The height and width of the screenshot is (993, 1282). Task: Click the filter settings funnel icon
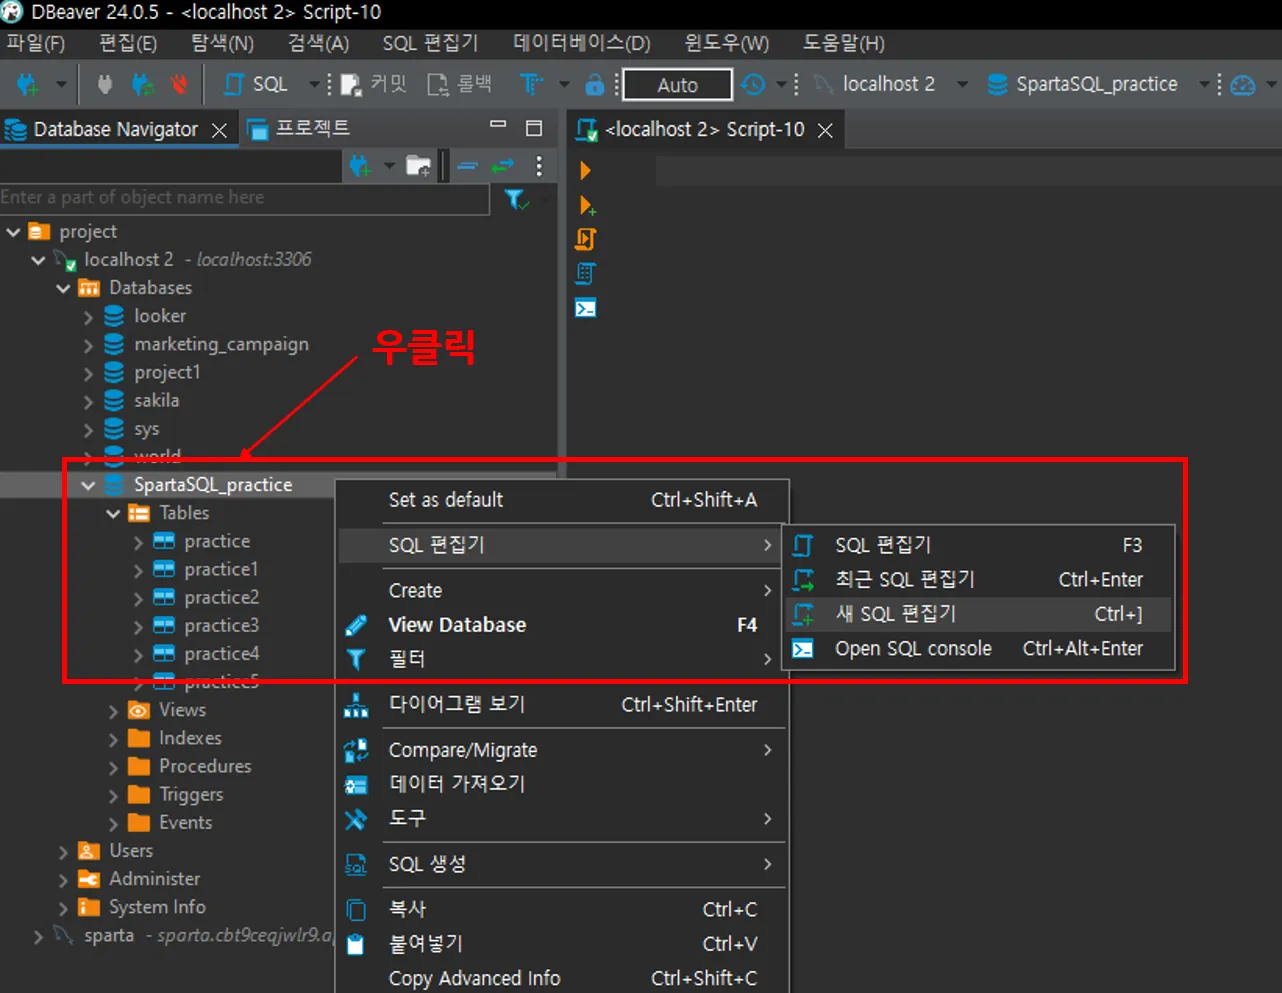click(x=515, y=199)
